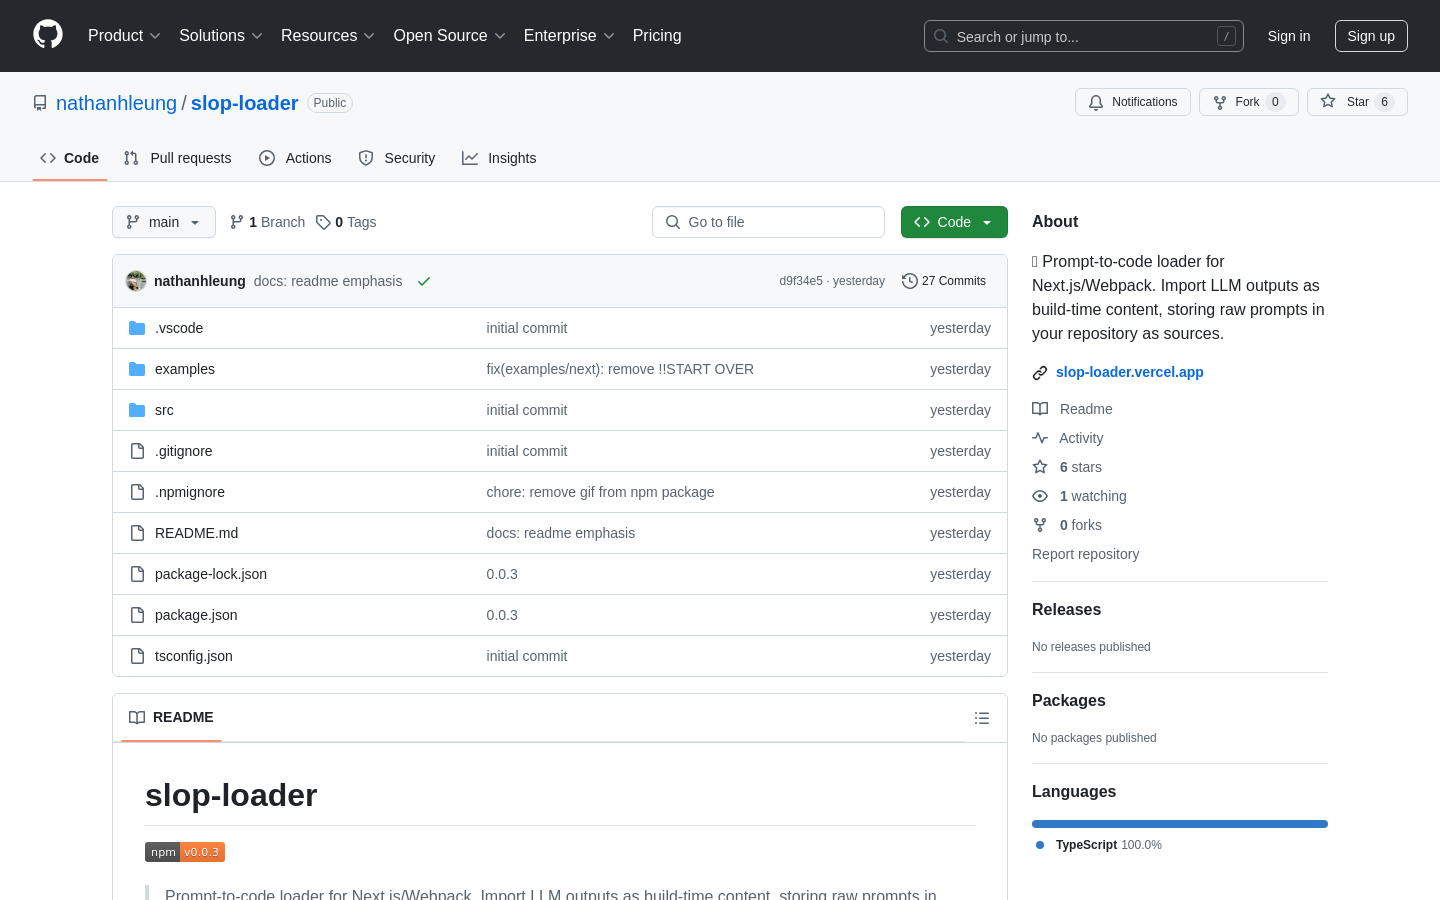Screen dimensions: 1440x900
Task: Open the GitHub home logo
Action: pos(48,35)
